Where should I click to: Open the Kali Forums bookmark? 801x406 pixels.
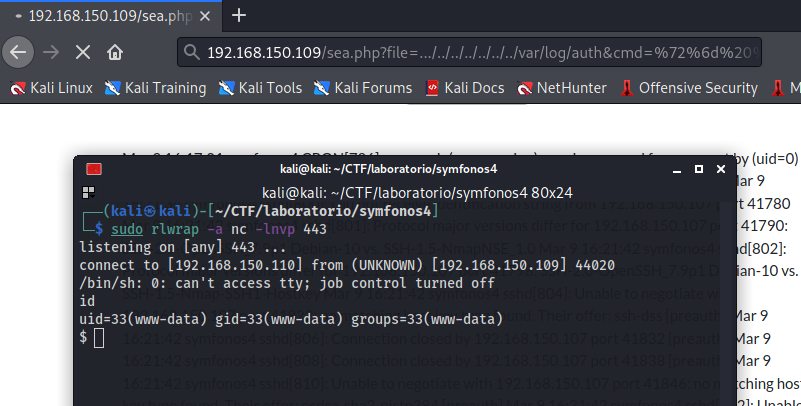tap(362, 88)
